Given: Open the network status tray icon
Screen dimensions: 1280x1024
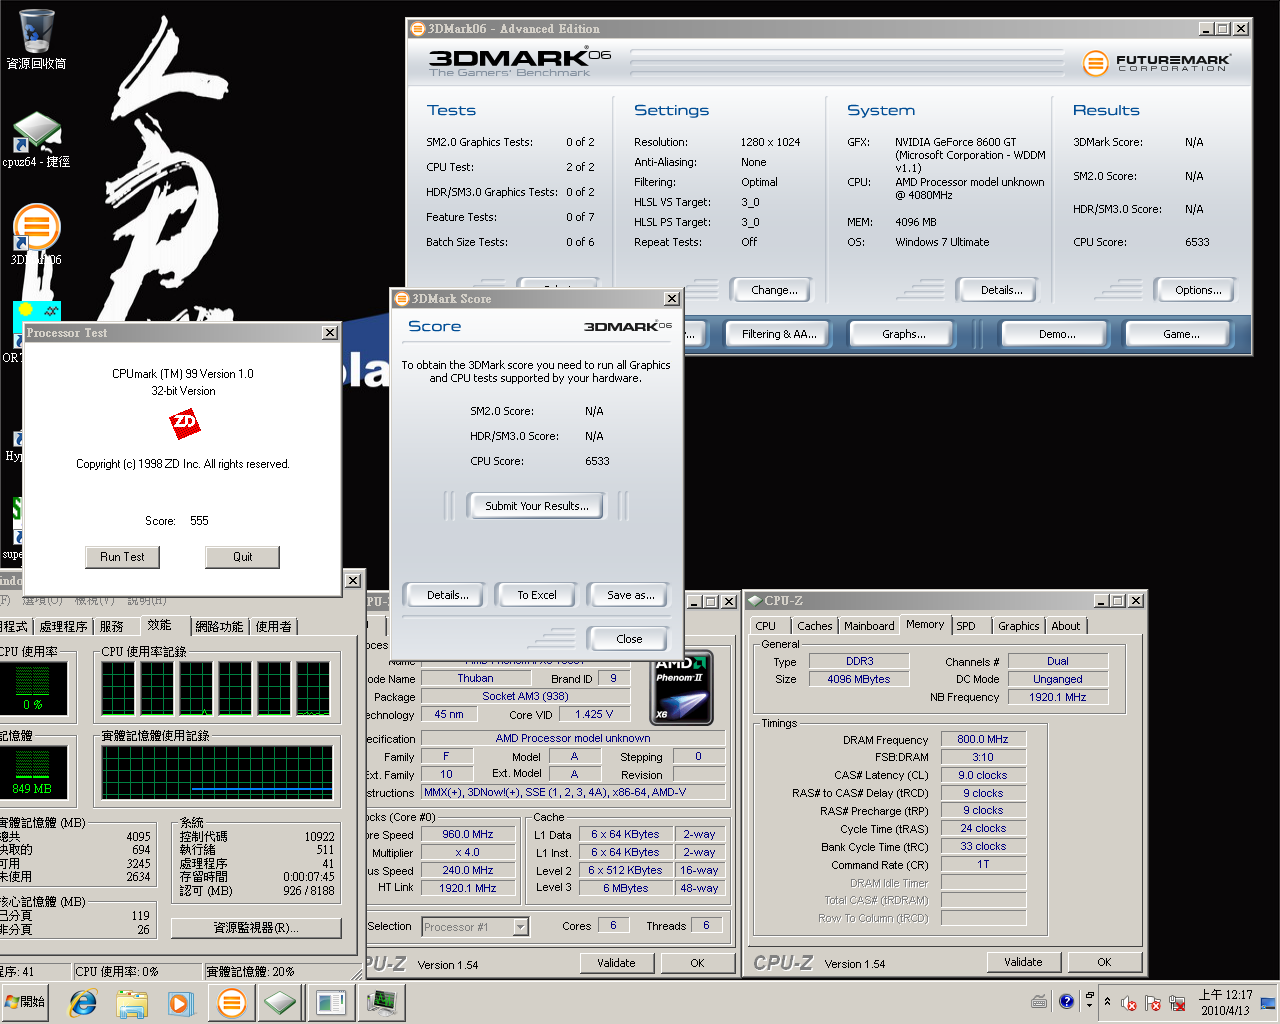Looking at the screenshot, I should click(x=1177, y=1002).
